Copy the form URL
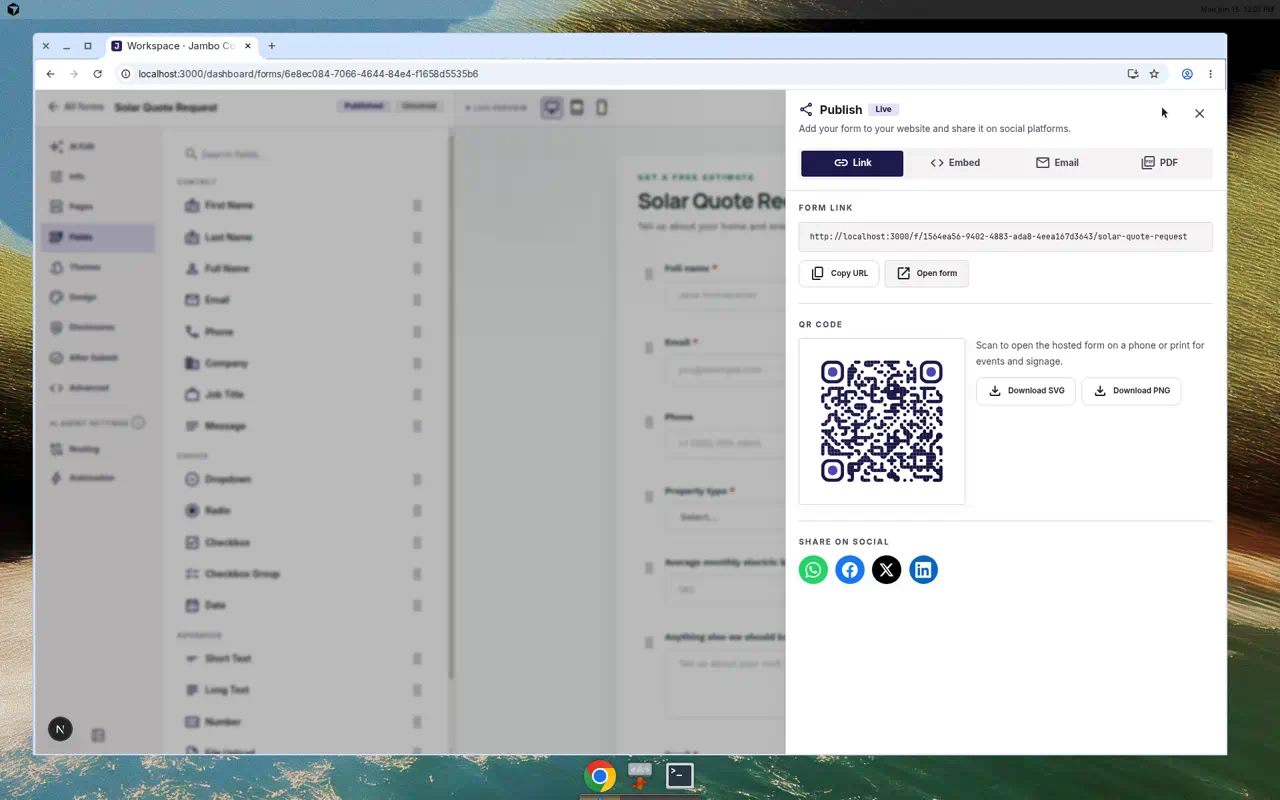 (839, 273)
